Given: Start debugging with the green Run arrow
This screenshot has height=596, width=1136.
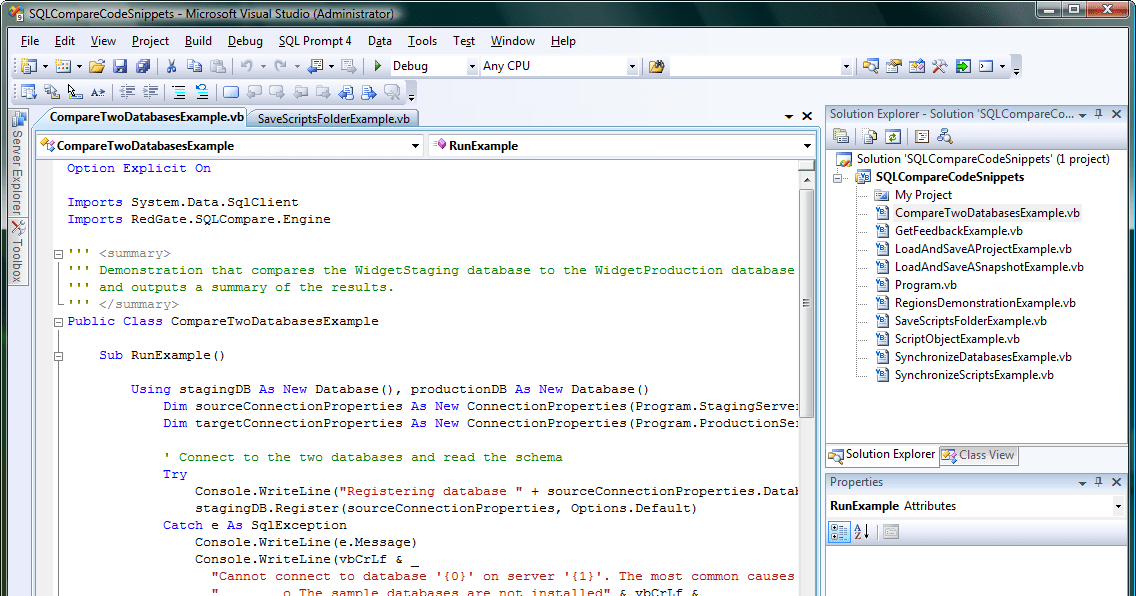Looking at the screenshot, I should [376, 67].
